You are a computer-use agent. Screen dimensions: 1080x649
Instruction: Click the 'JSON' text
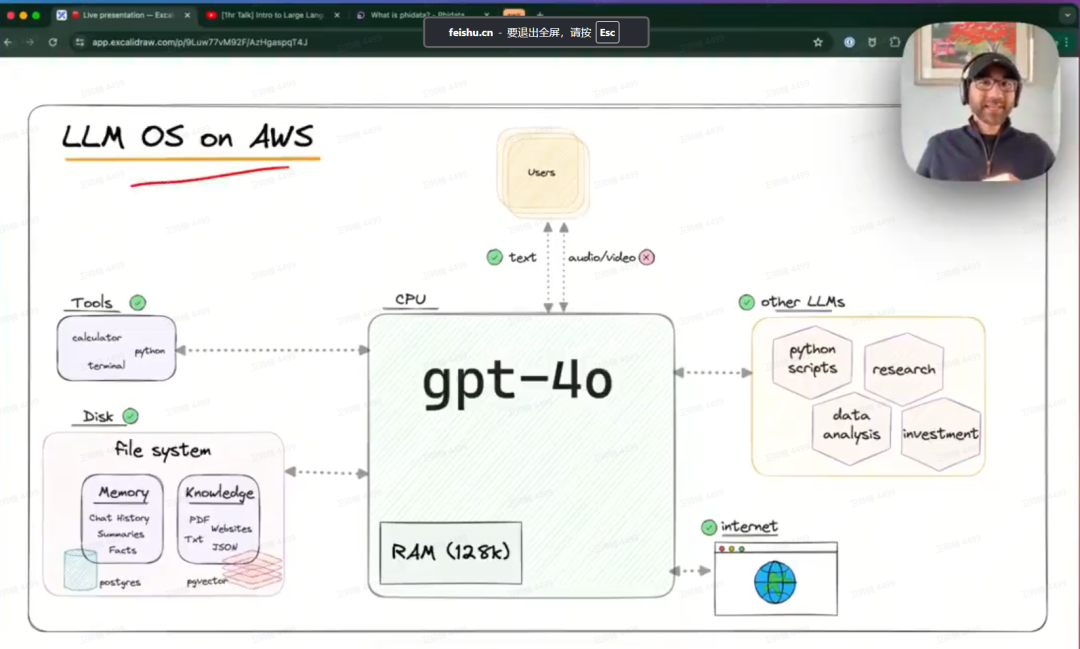(225, 547)
